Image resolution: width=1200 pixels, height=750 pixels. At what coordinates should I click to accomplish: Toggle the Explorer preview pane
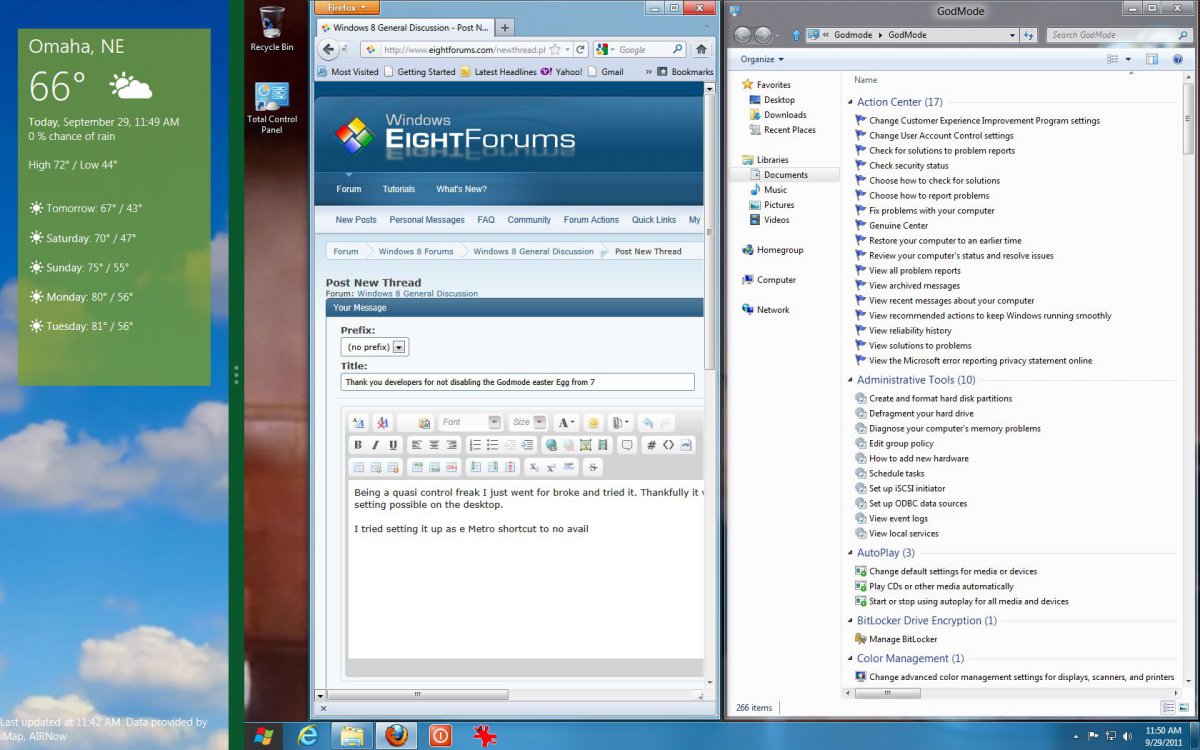pyautogui.click(x=1151, y=59)
